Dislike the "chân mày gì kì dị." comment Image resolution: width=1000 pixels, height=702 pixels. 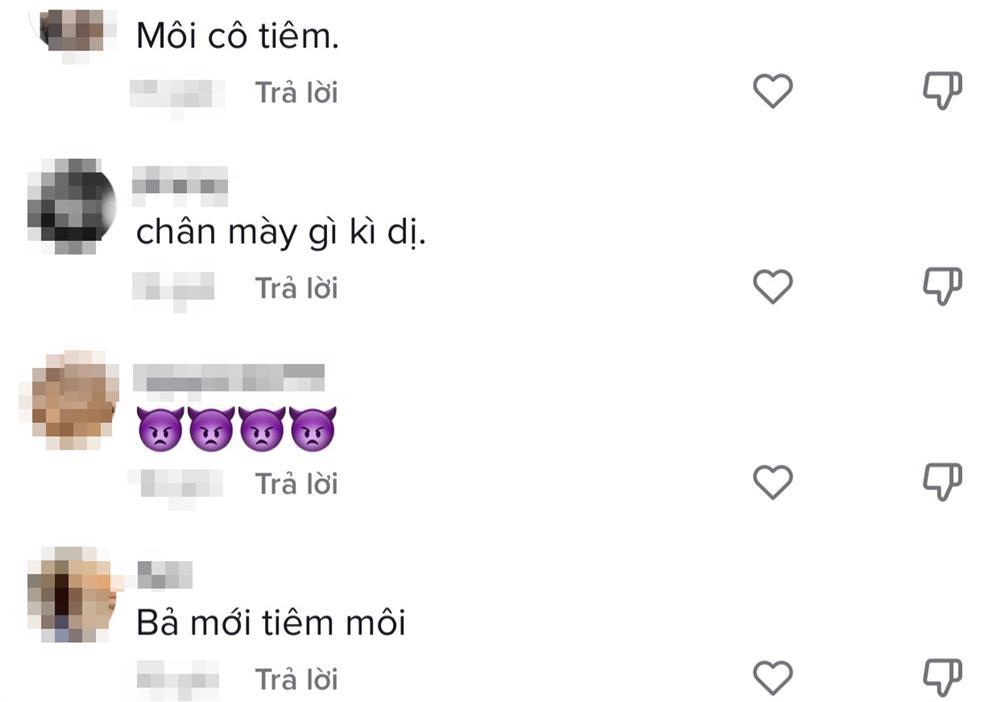[x=942, y=288]
